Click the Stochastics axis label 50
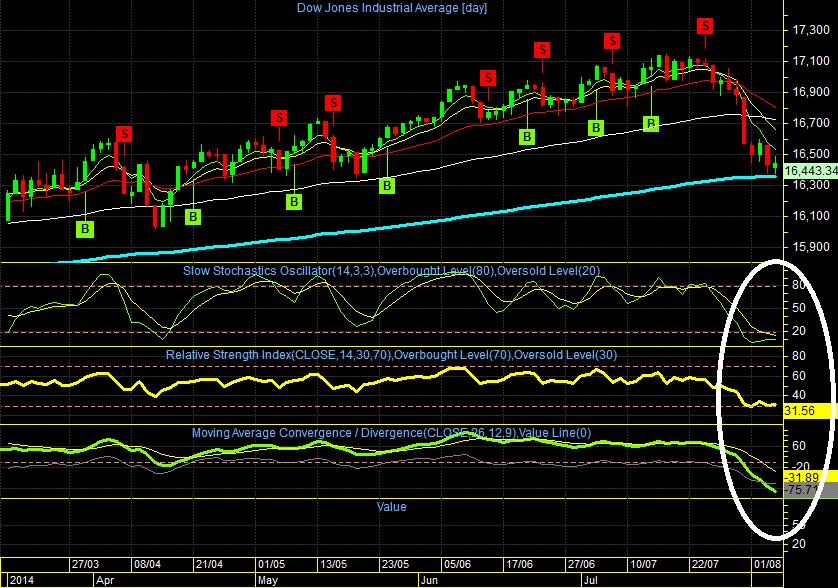 (x=799, y=308)
